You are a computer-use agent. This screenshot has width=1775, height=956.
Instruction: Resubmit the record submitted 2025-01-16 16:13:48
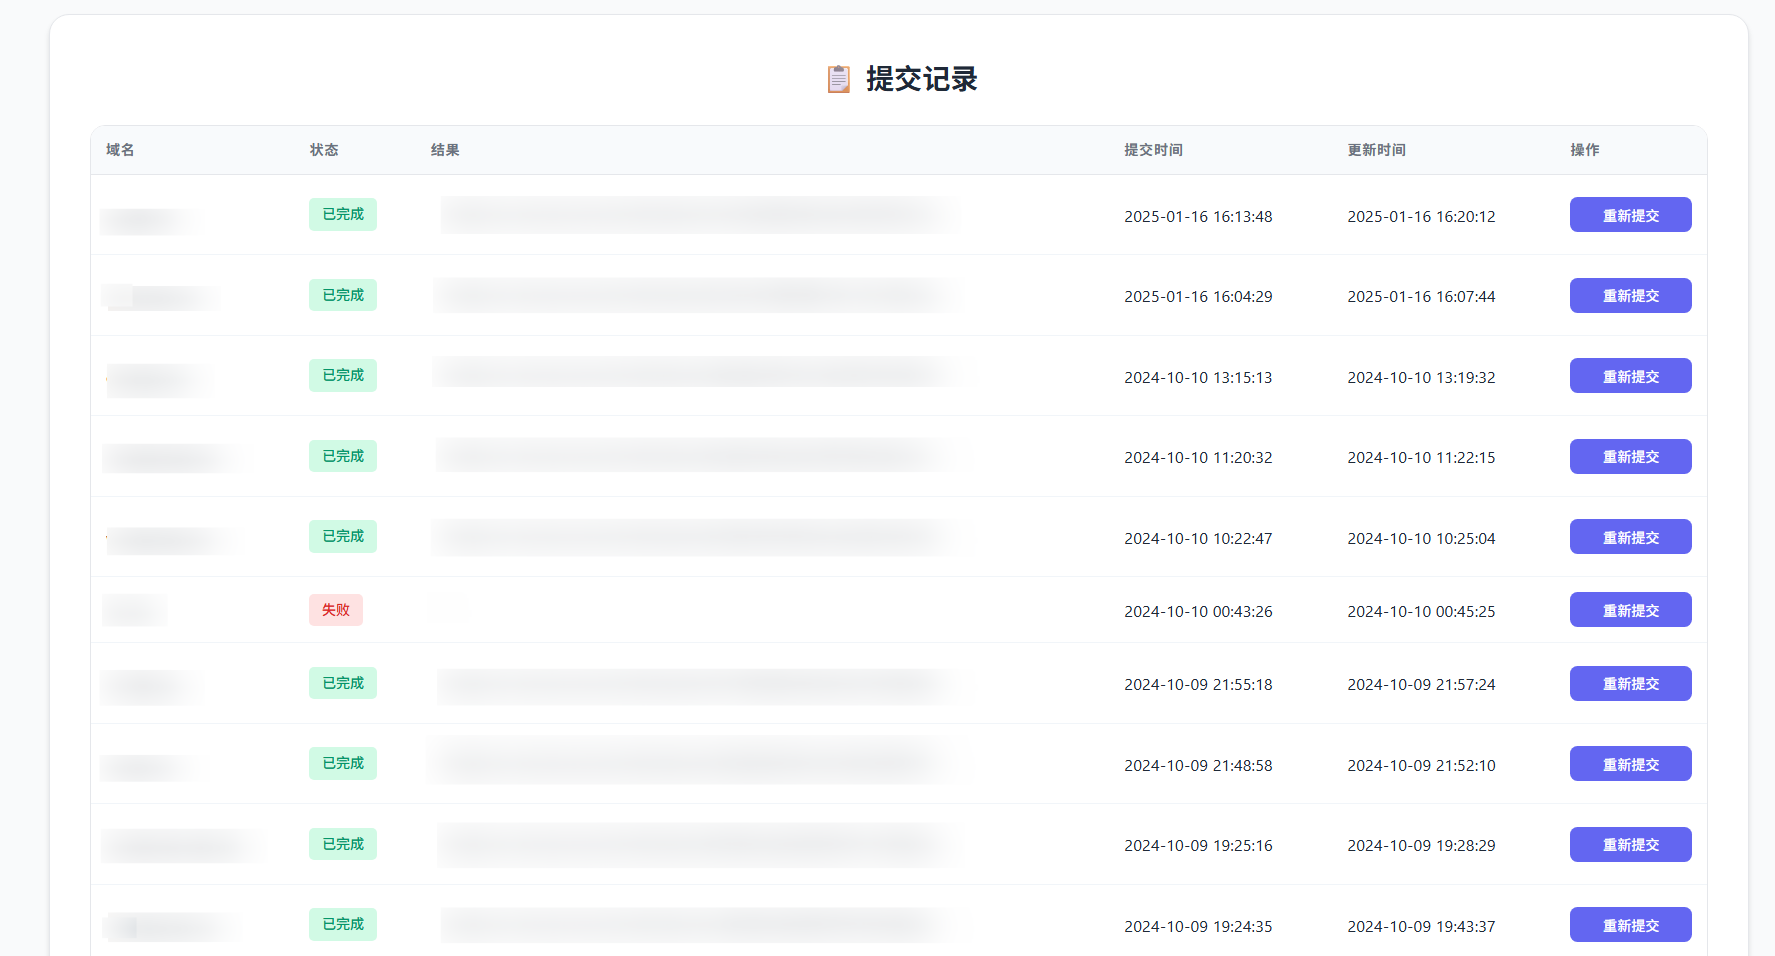click(x=1630, y=215)
